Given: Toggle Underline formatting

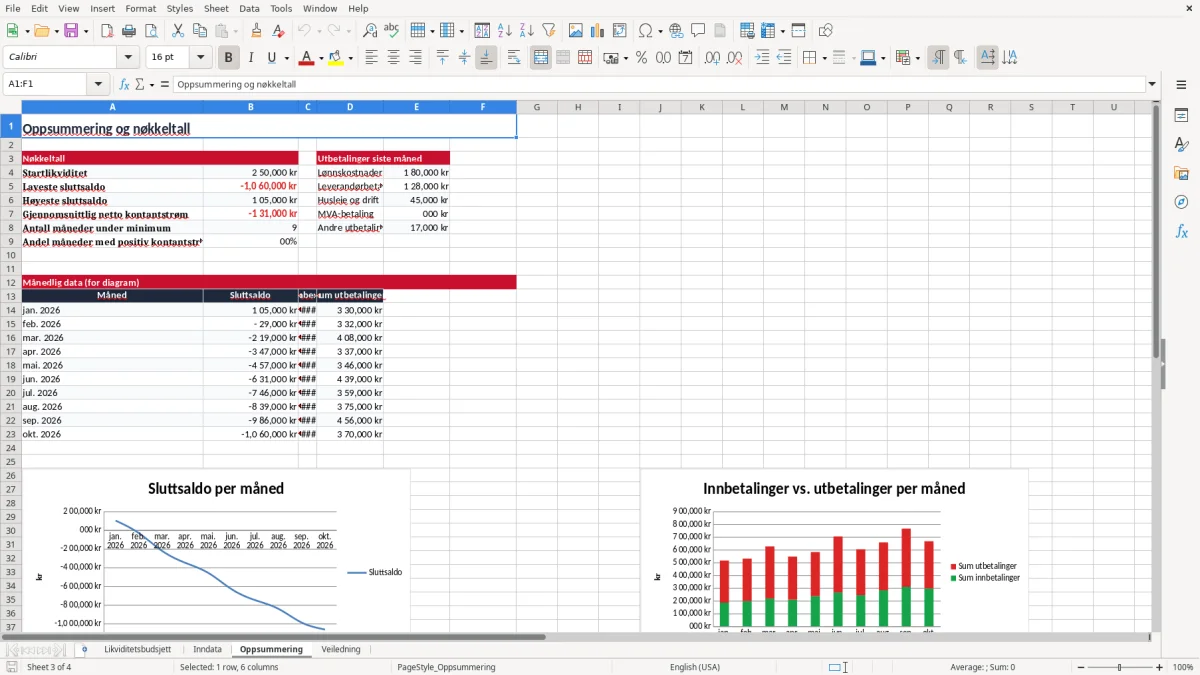Looking at the screenshot, I should 271,58.
